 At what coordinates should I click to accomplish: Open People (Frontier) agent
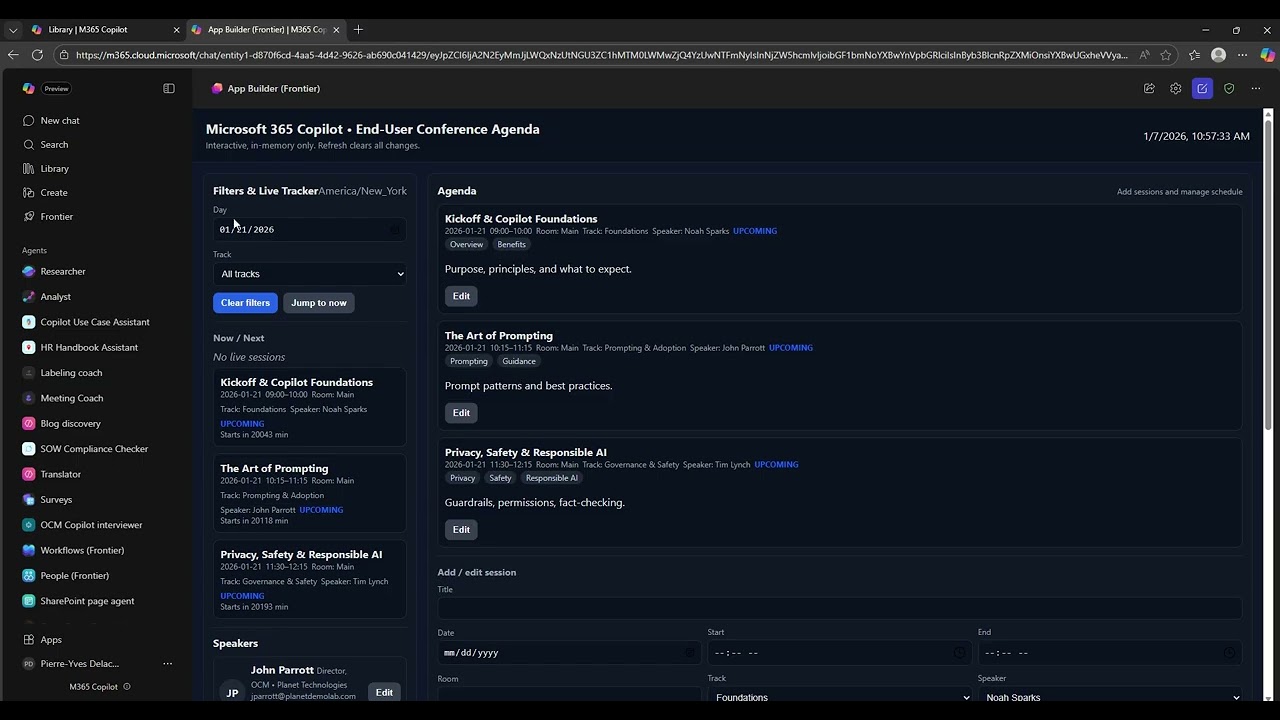(x=74, y=575)
